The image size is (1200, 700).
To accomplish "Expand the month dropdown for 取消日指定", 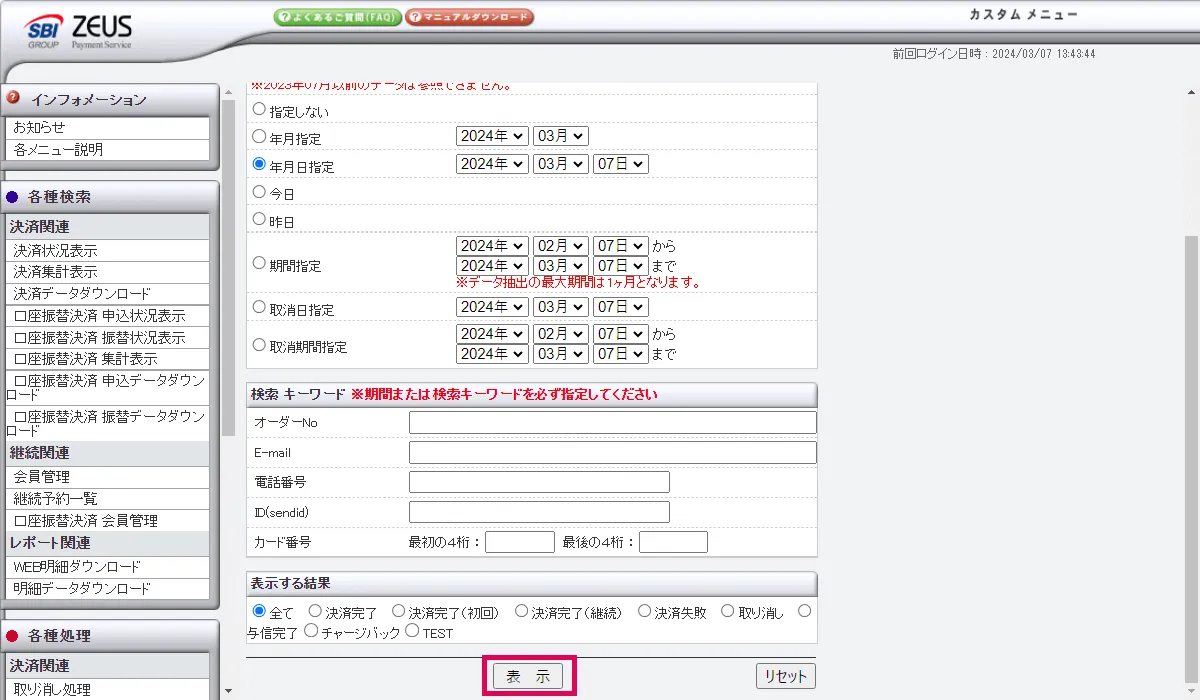I will pyautogui.click(x=560, y=307).
